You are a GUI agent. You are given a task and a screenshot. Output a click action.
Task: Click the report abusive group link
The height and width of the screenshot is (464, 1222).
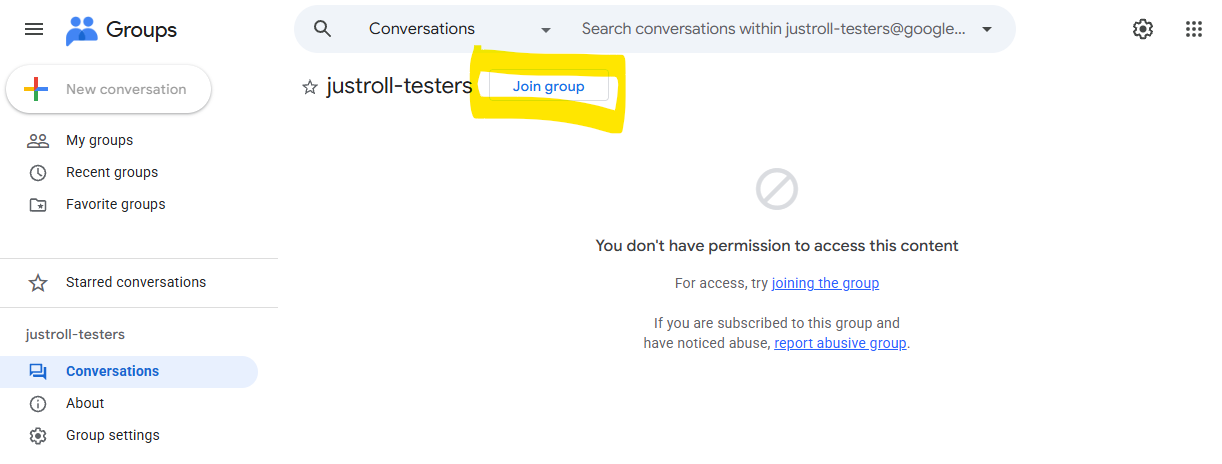[x=840, y=343]
